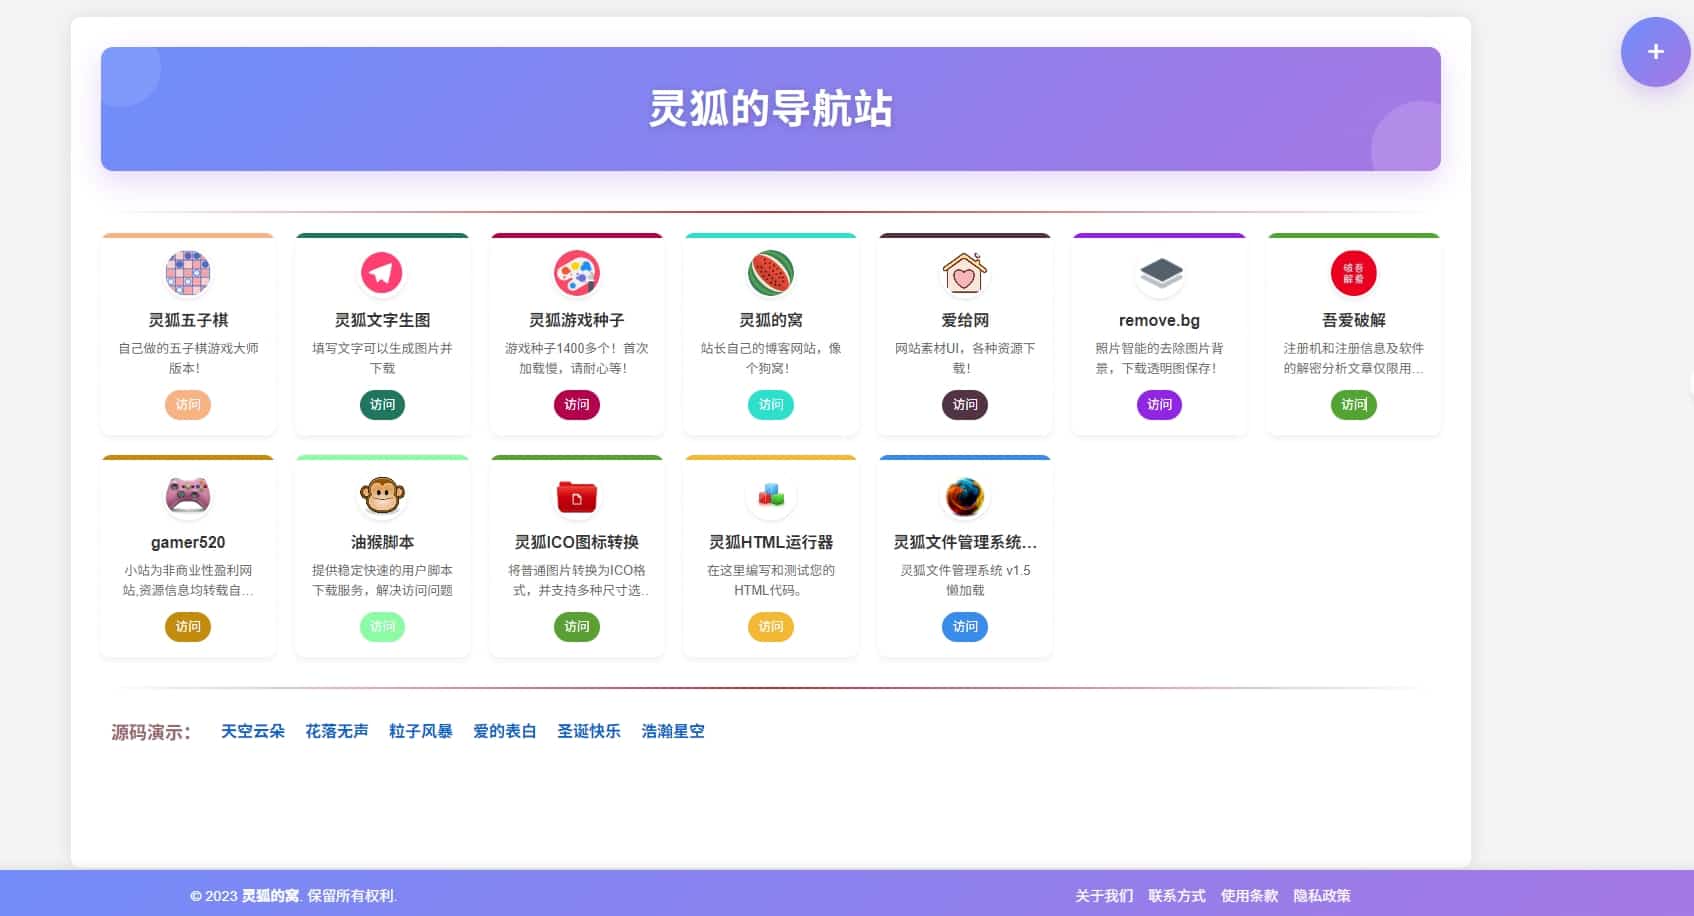Visit 油猴脚本 via its 访问 button
This screenshot has width=1694, height=916.
pos(382,627)
